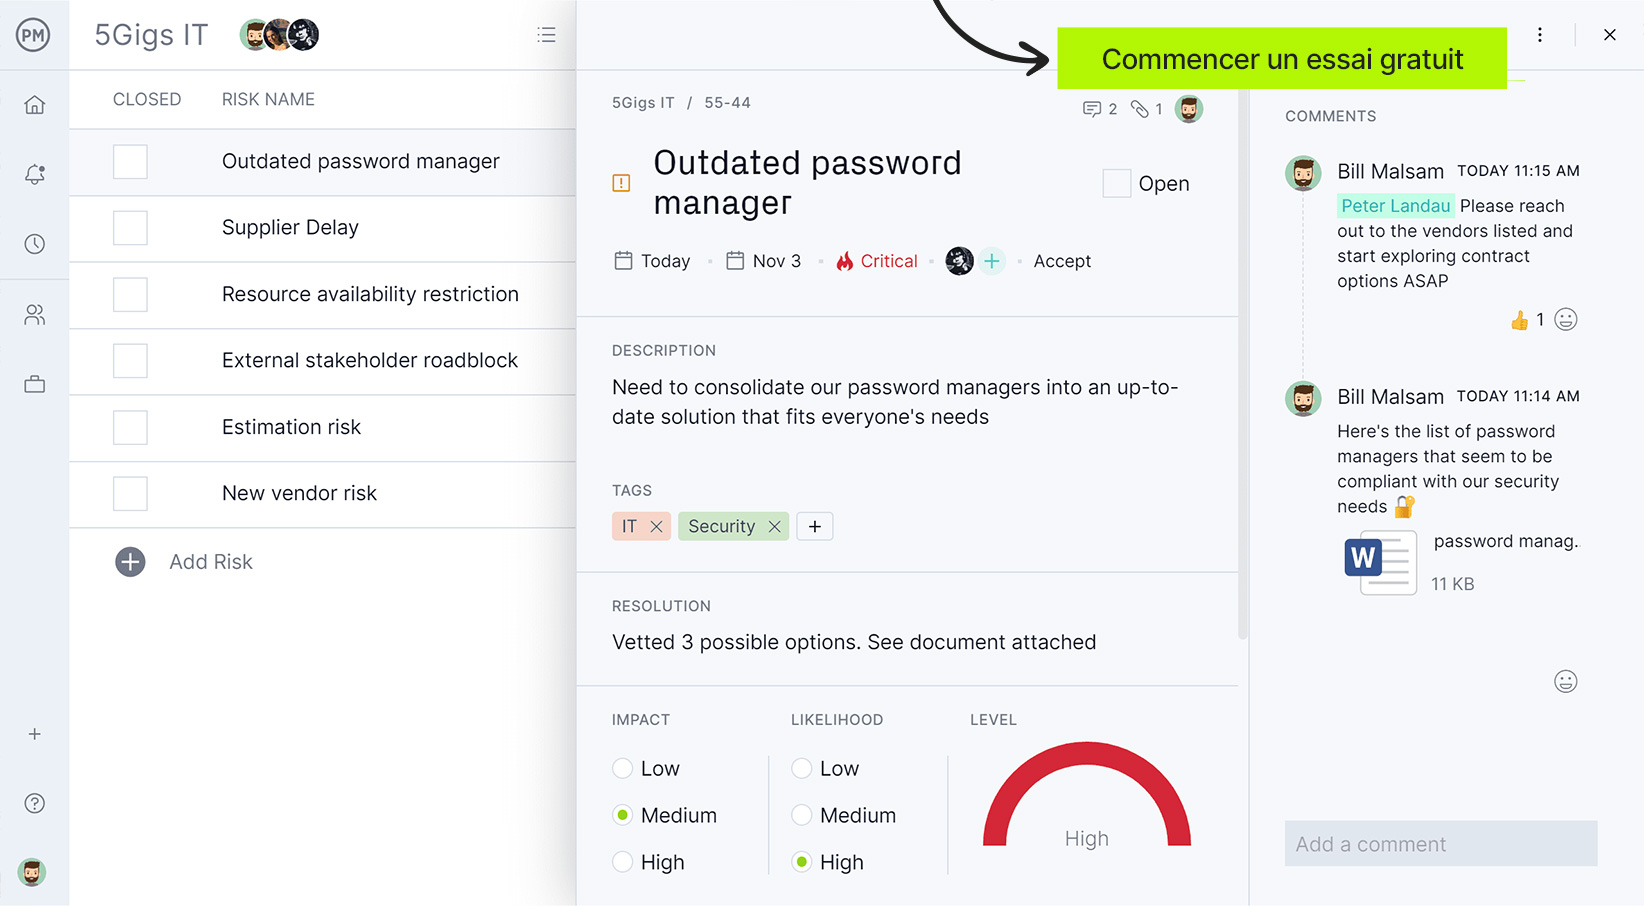Viewport: 1644px width, 906px height.
Task: Click the risk level gauge
Action: click(x=1086, y=795)
